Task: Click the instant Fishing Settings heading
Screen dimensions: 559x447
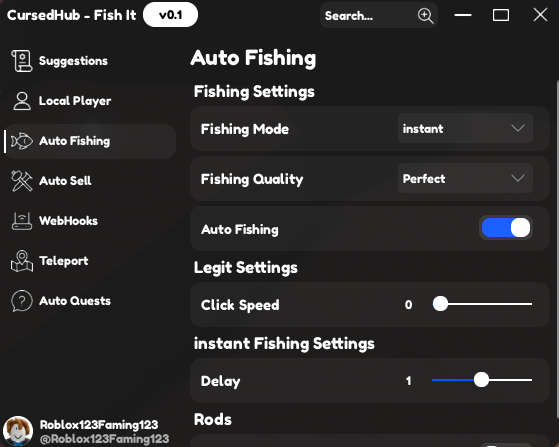Action: (284, 344)
